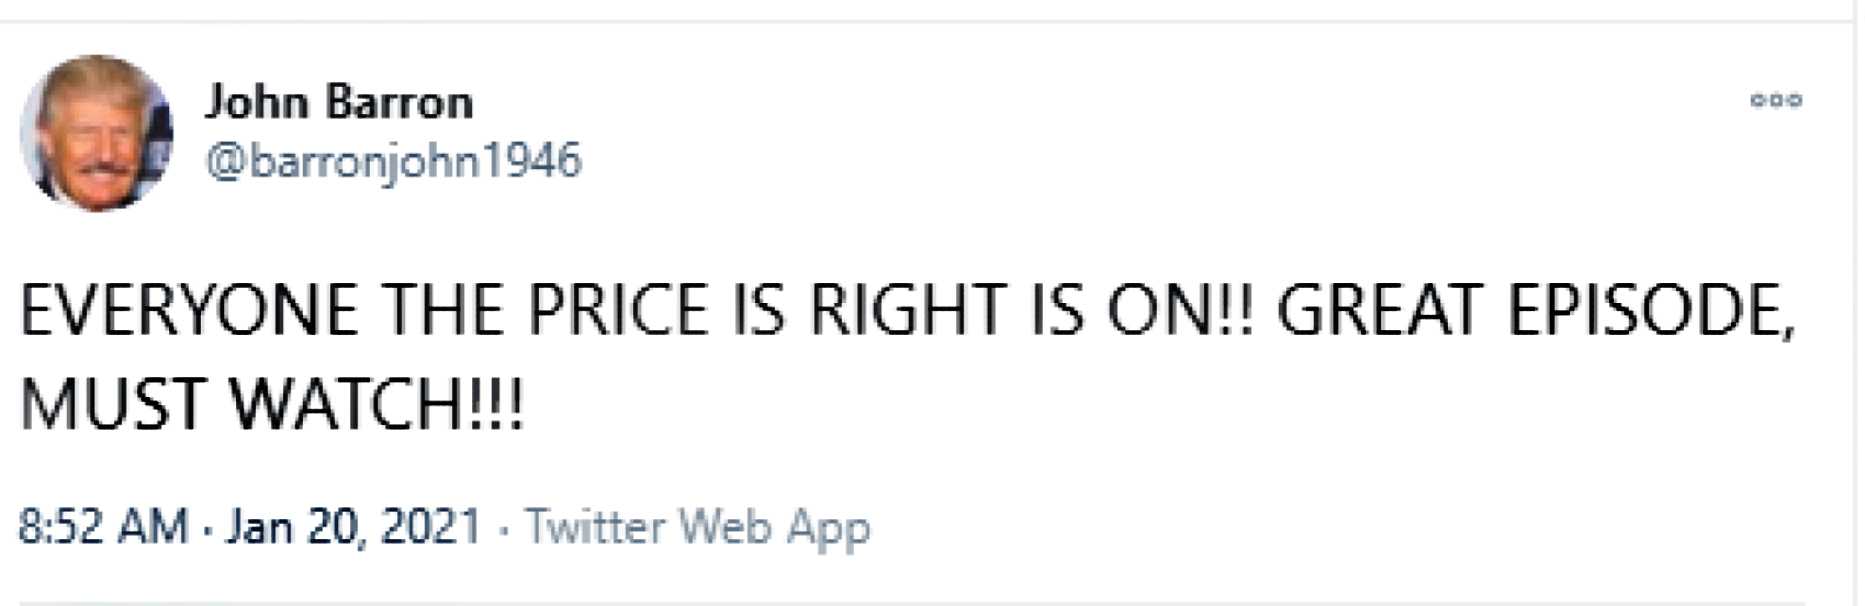The width and height of the screenshot is (1865, 606).
Task: Click the year 2021 in the tweet date
Action: 431,526
